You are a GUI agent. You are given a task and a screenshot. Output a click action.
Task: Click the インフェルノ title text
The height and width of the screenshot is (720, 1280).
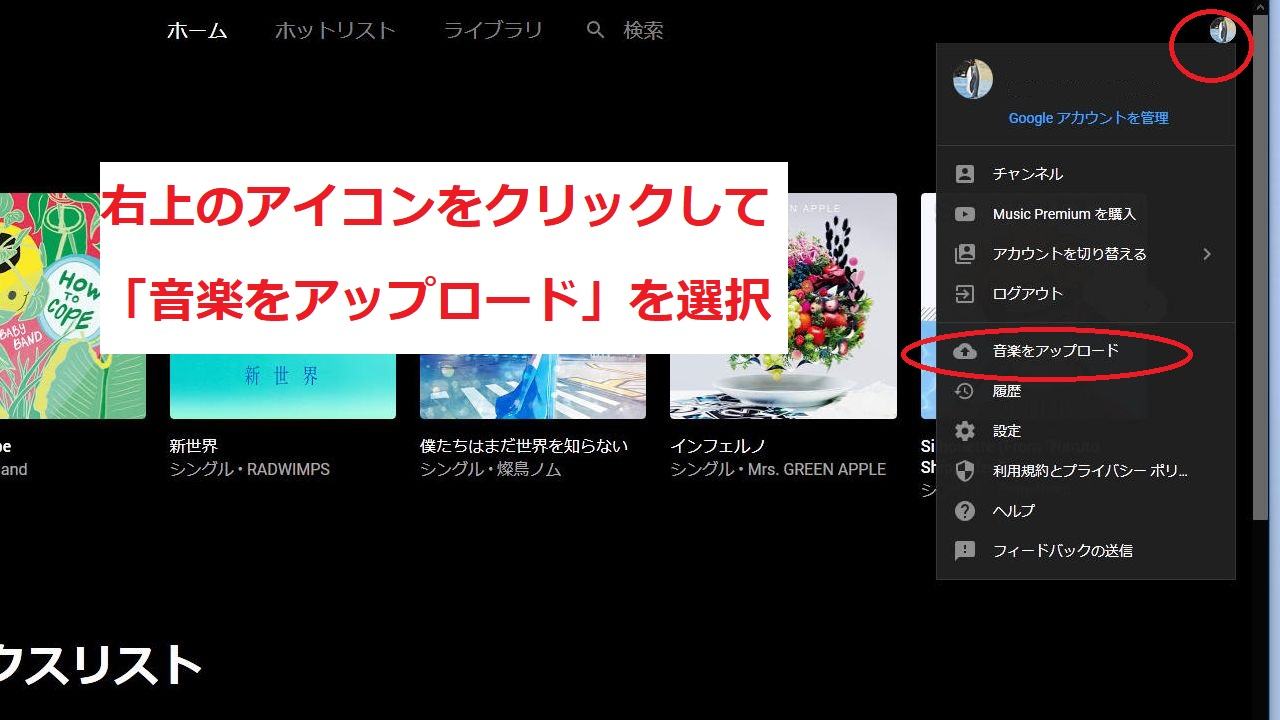coord(718,446)
